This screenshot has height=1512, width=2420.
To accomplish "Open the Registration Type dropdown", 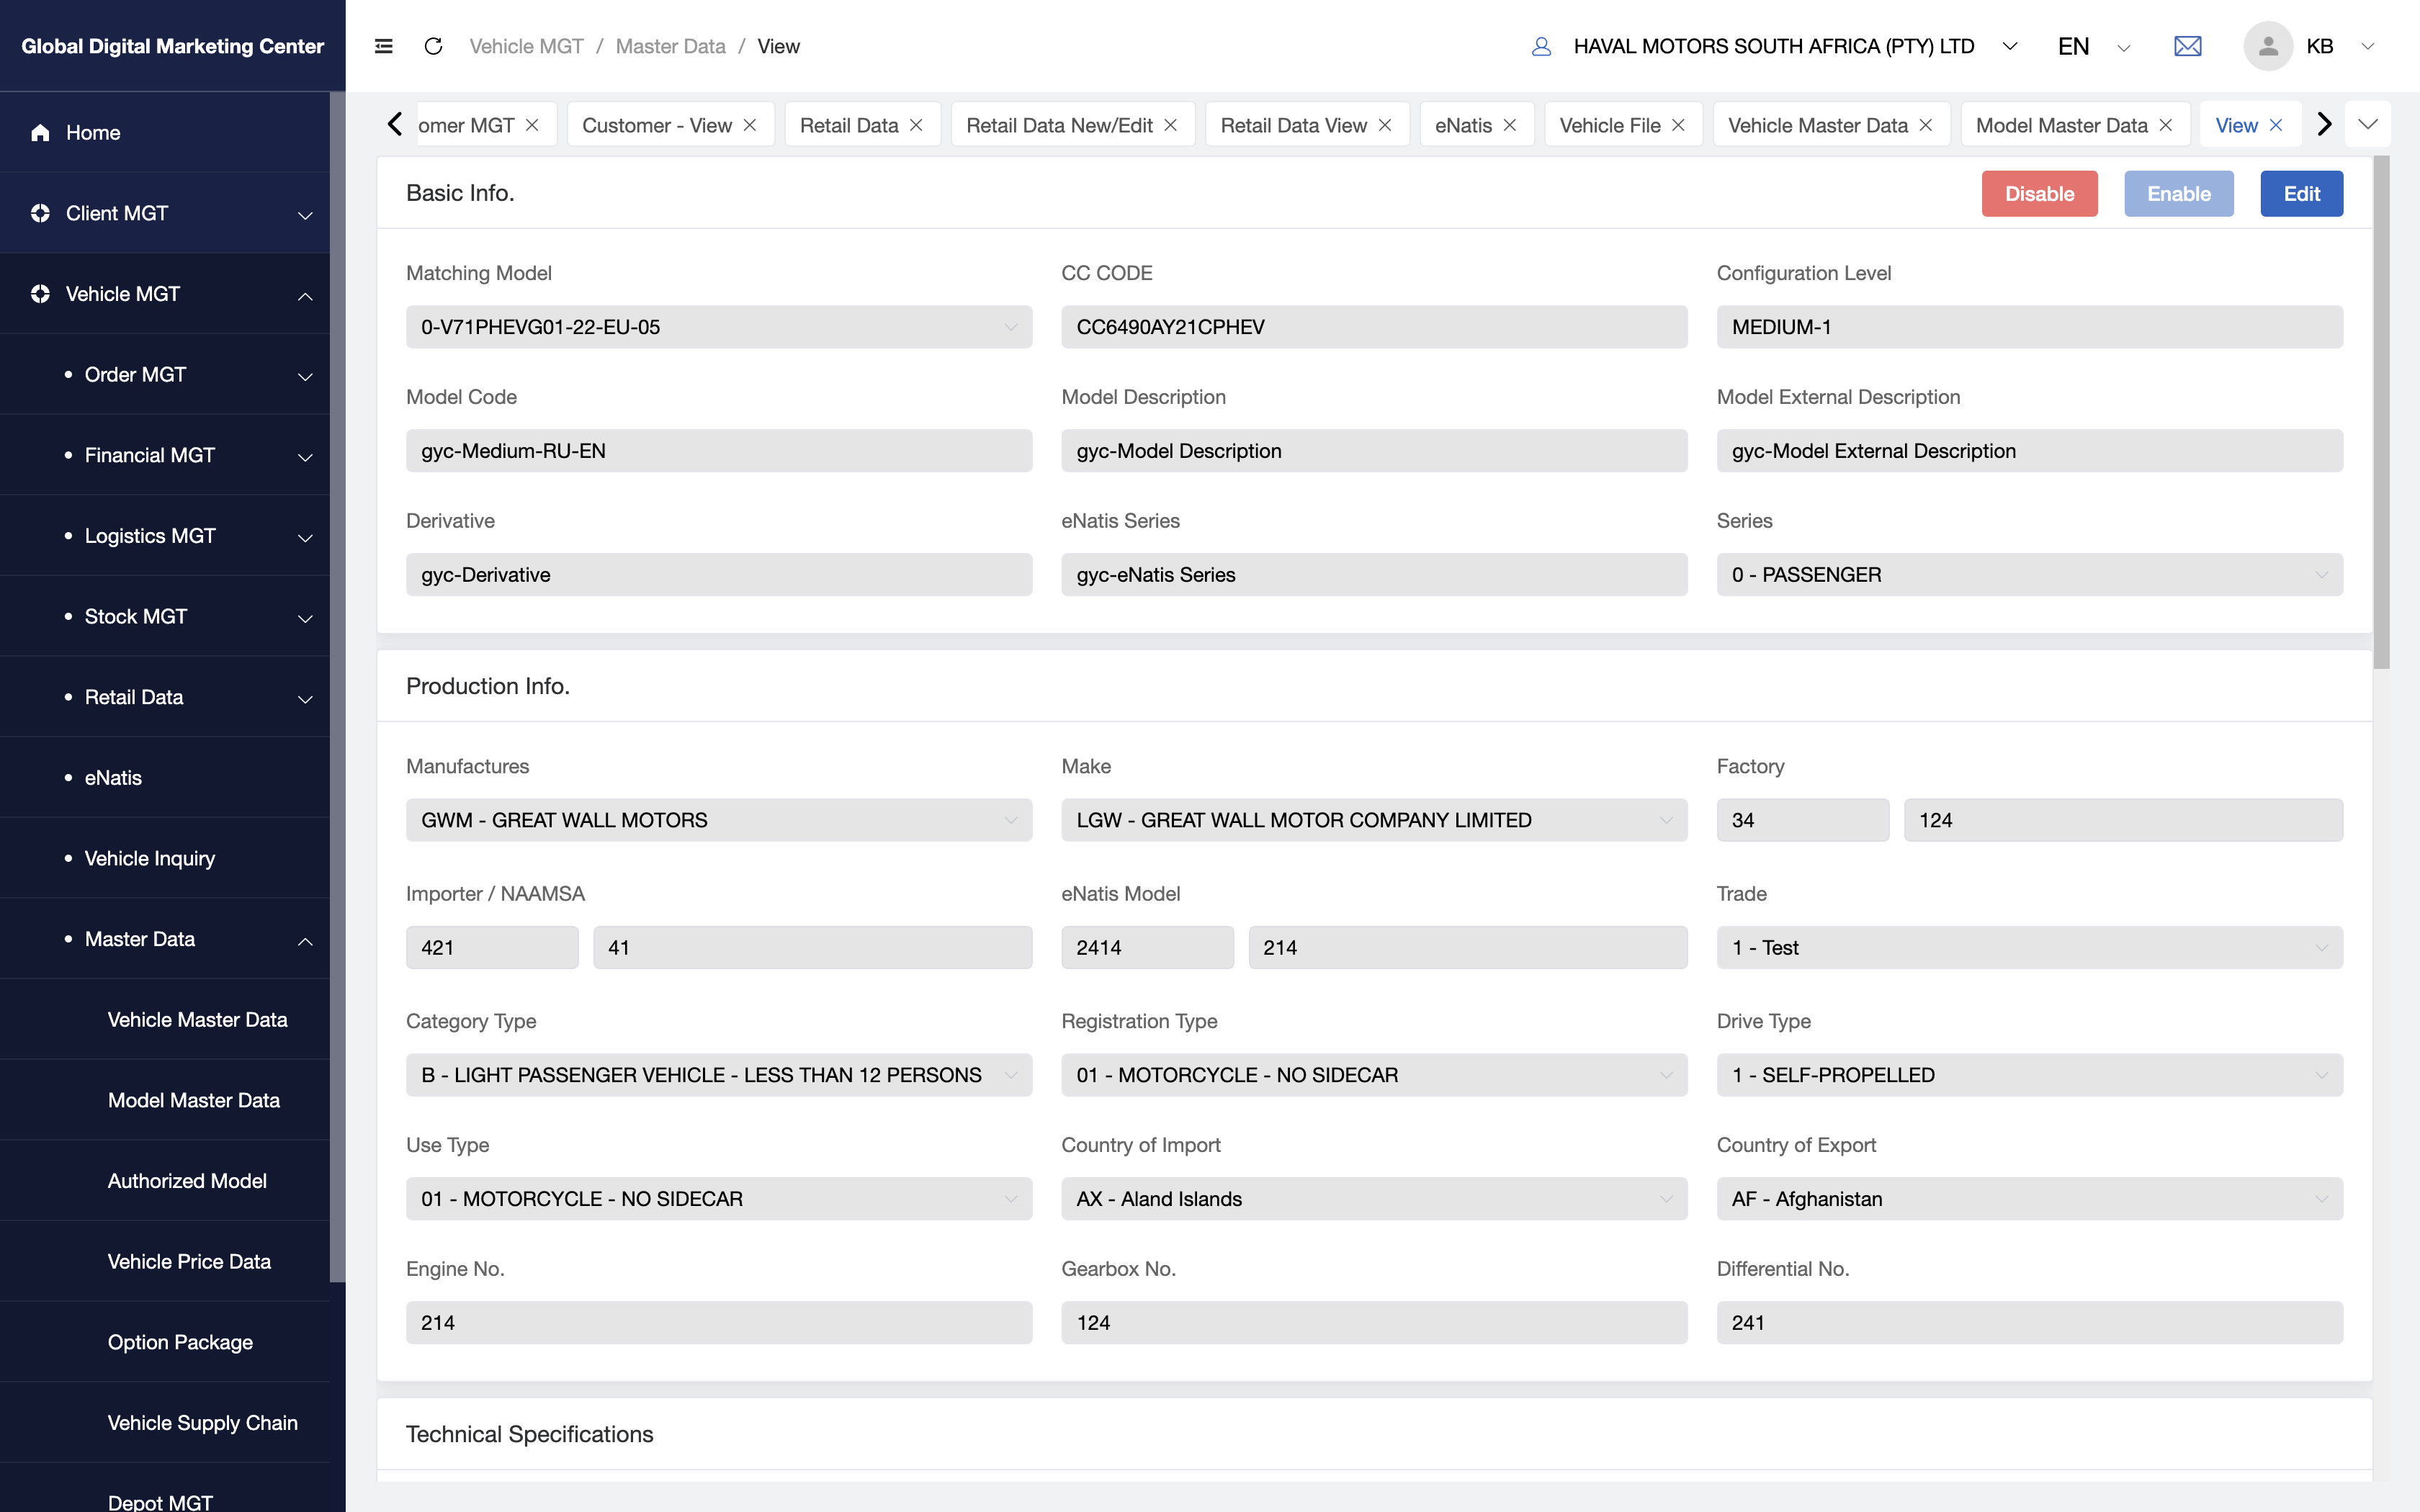I will pos(1374,1075).
